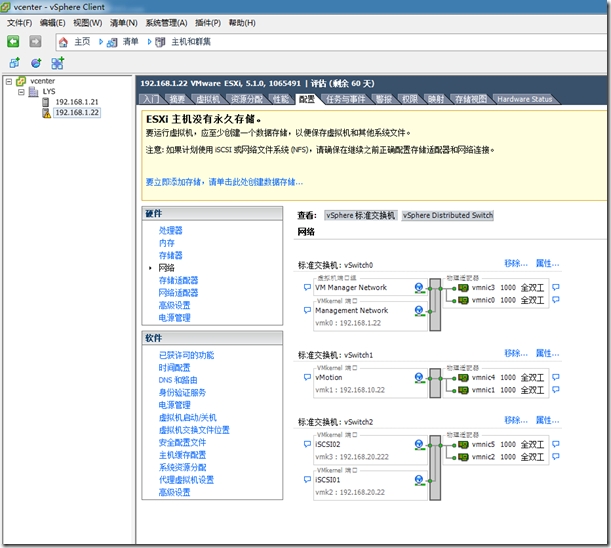The width and height of the screenshot is (611, 548).
Task: Click the green back navigation arrow
Action: point(13,41)
